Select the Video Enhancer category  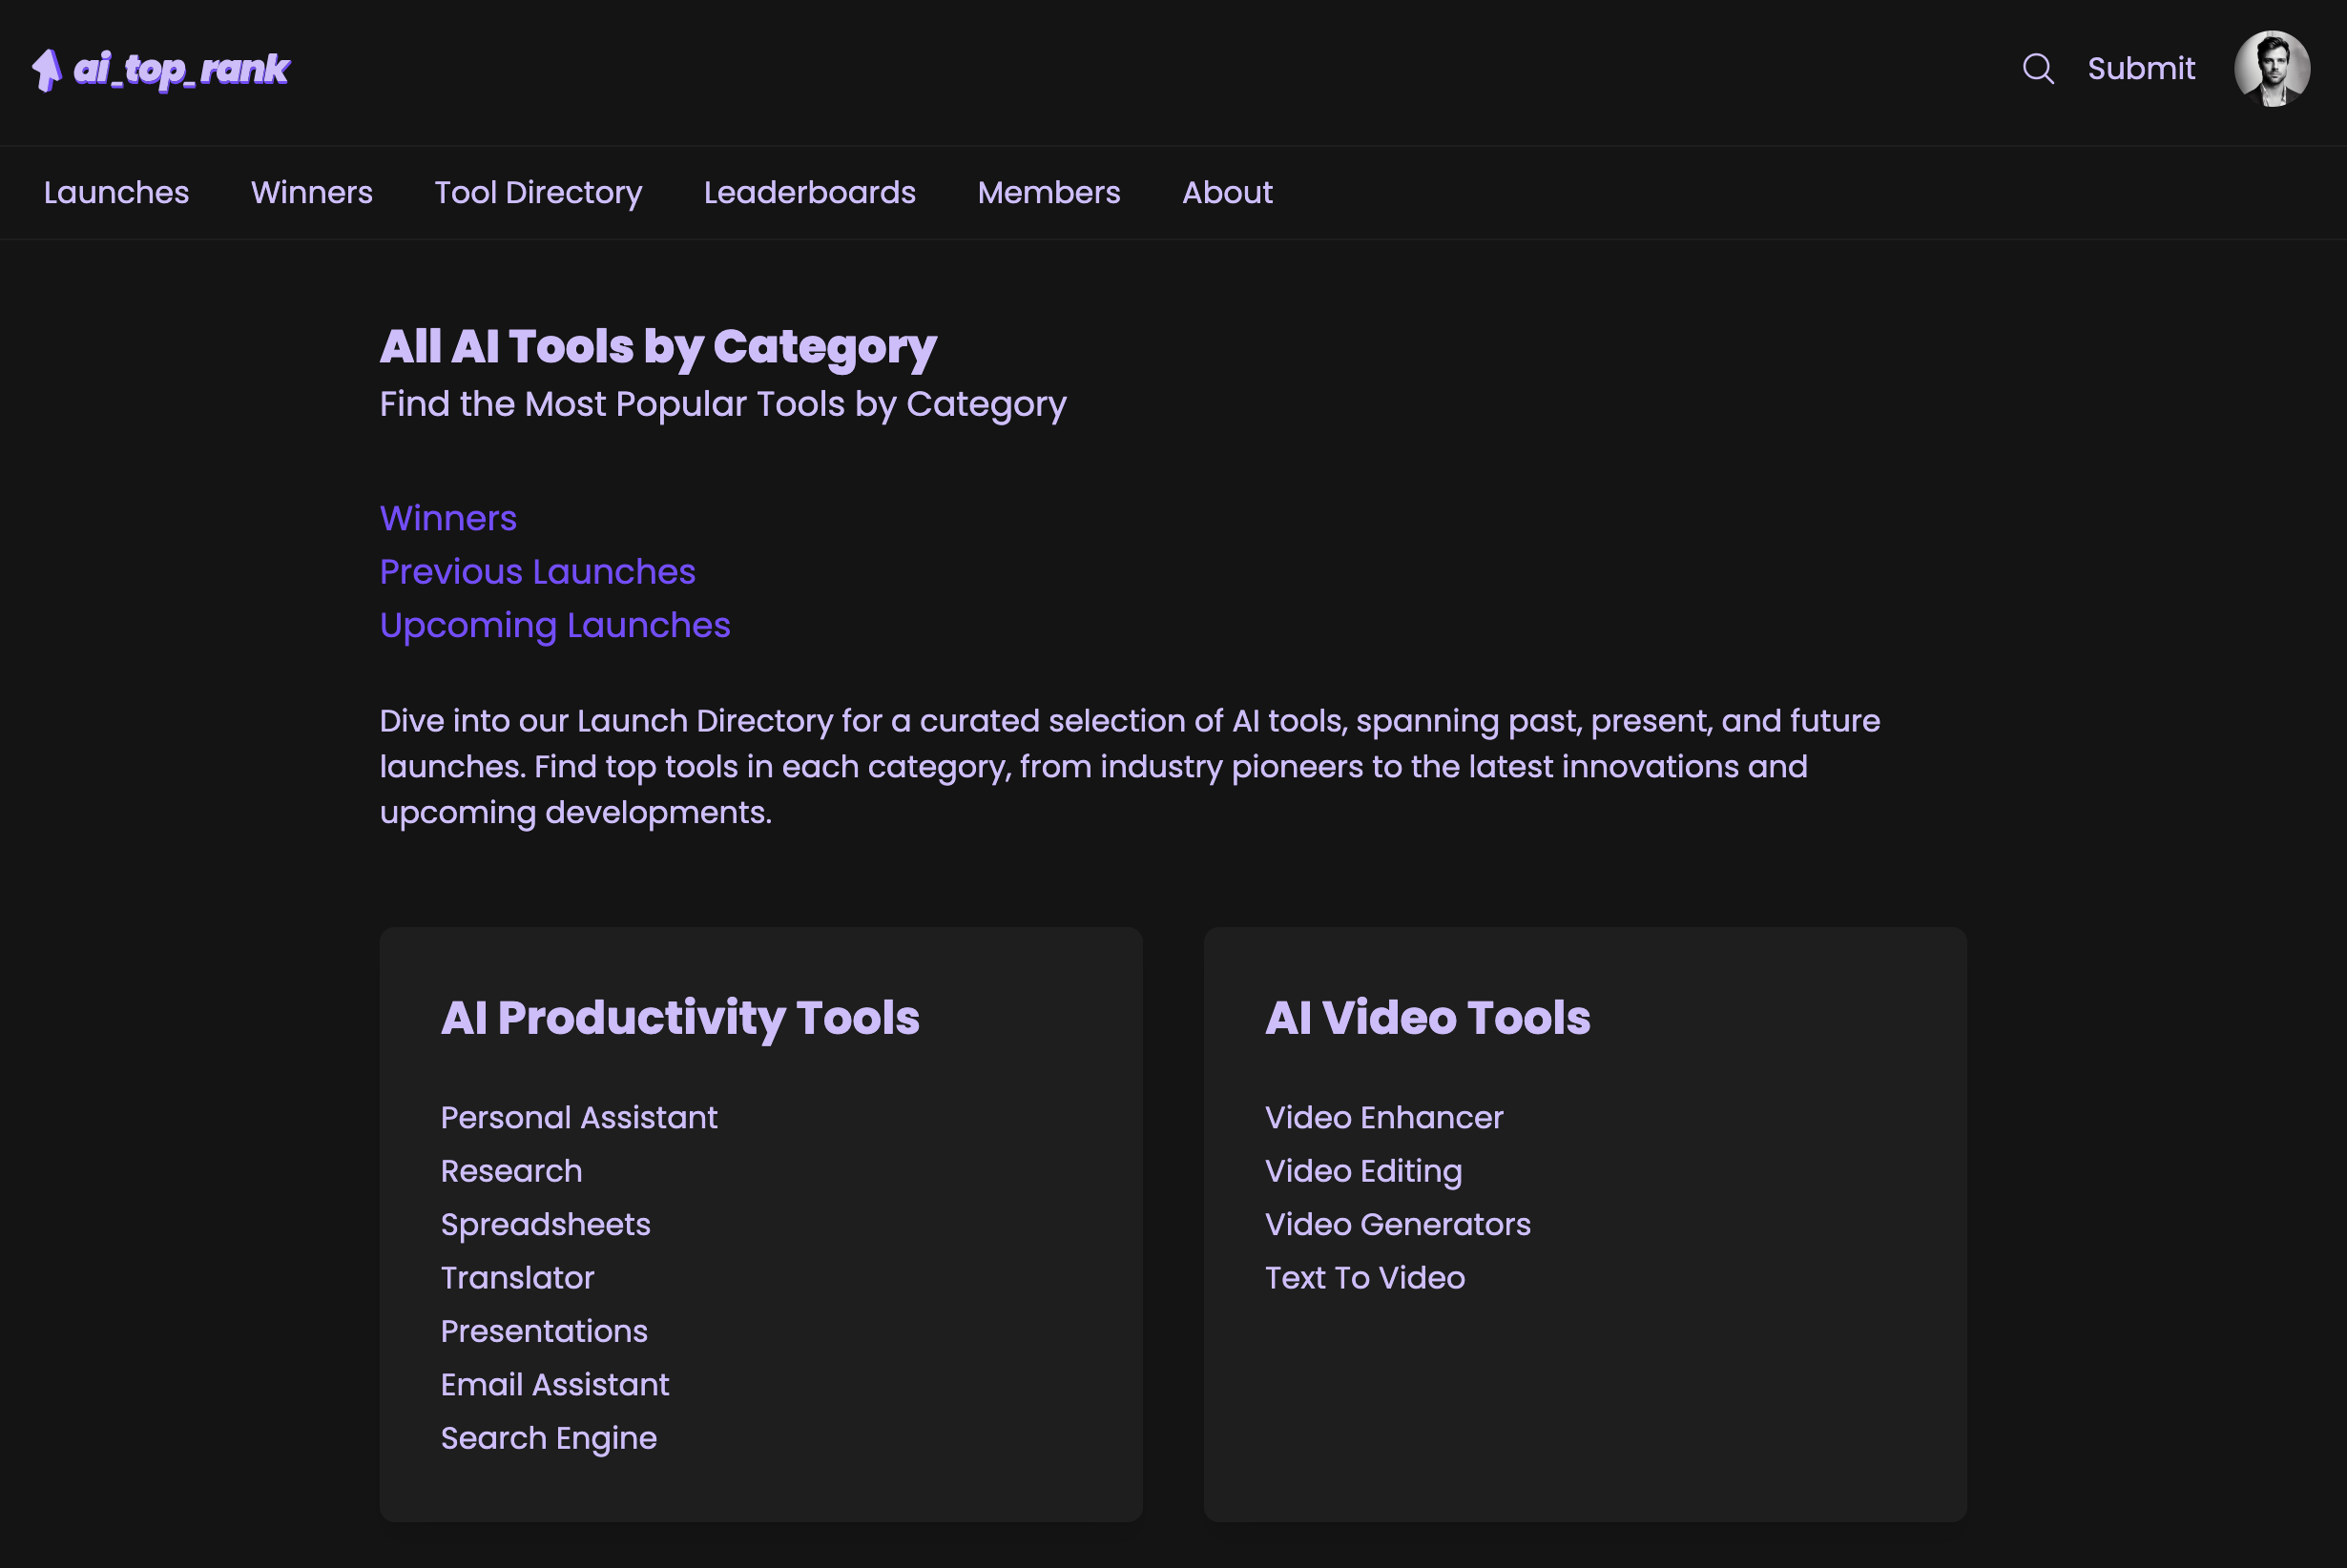point(1383,1117)
